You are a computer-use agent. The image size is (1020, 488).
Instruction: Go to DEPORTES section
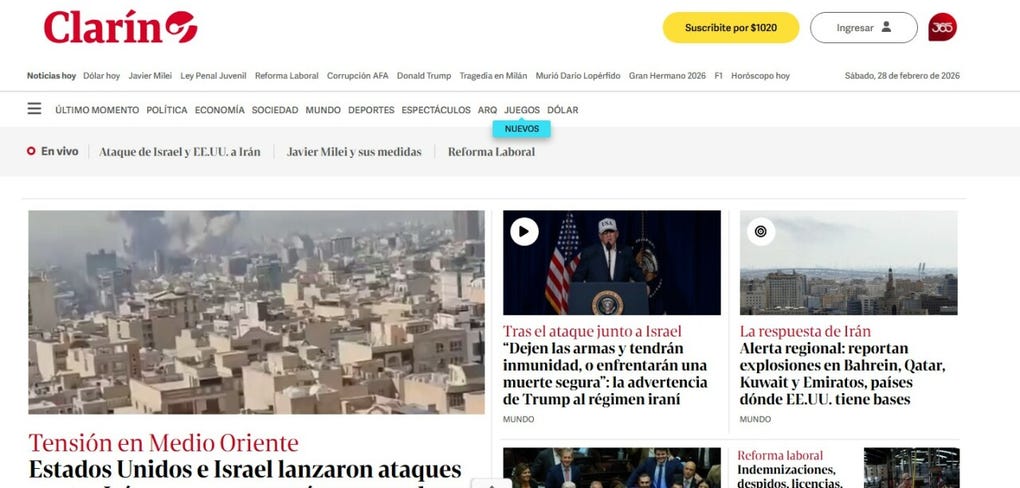click(371, 110)
